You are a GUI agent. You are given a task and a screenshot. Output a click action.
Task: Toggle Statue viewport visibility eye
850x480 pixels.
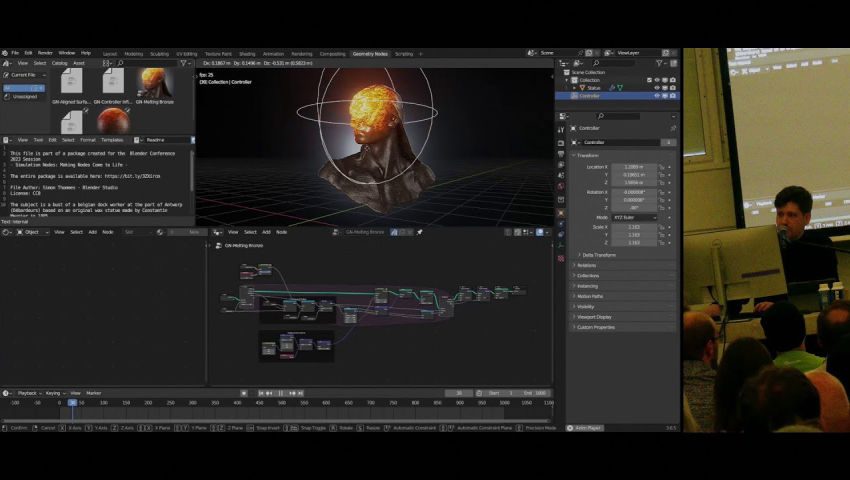pyautogui.click(x=657, y=88)
